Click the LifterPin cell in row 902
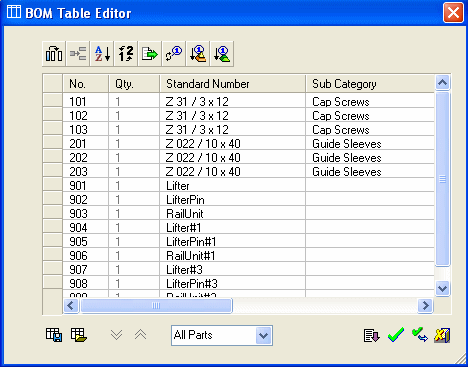Image resolution: width=468 pixels, height=367 pixels. pos(233,200)
